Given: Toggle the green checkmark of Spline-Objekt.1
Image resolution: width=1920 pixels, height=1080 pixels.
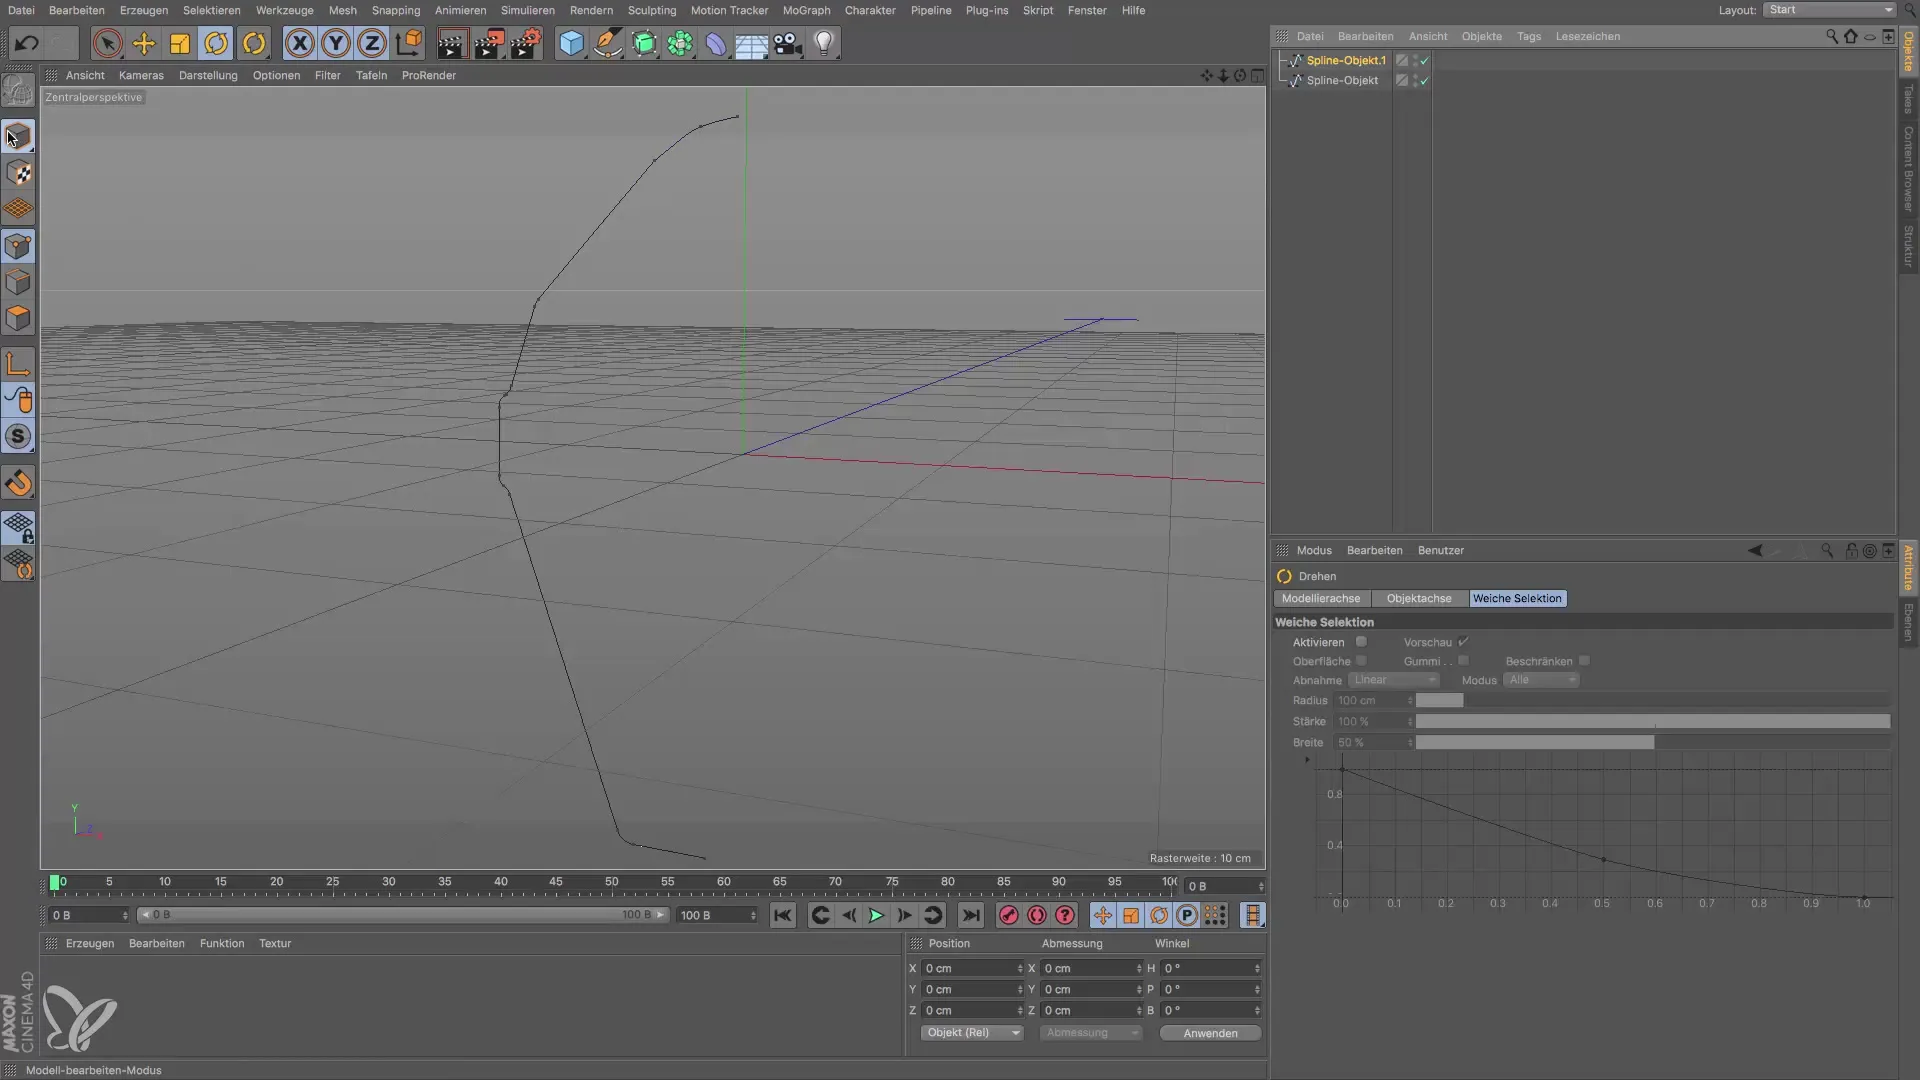Looking at the screenshot, I should click(1425, 60).
